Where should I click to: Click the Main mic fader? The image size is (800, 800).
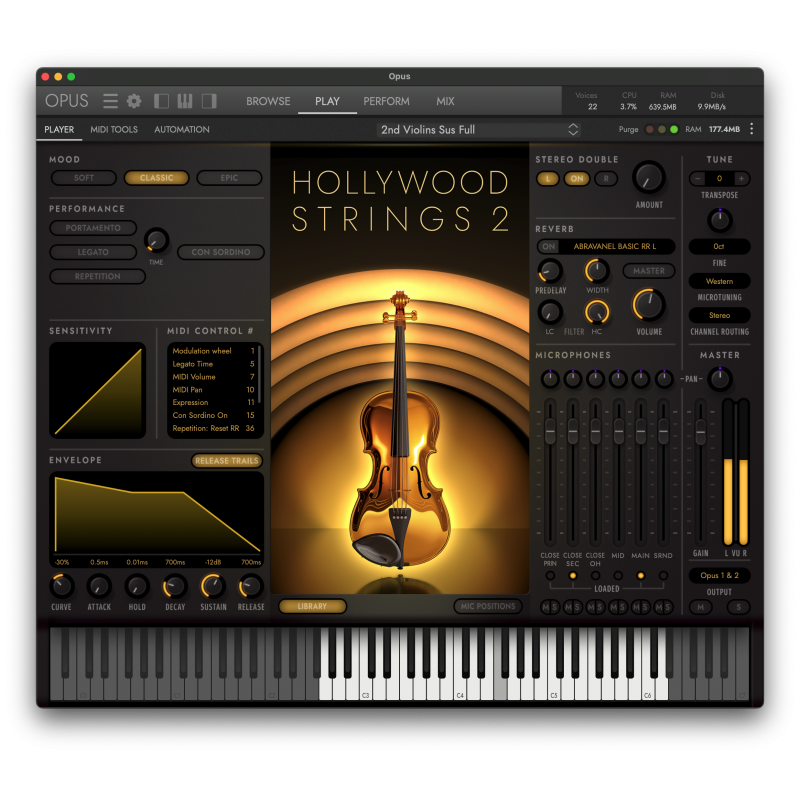pos(640,431)
